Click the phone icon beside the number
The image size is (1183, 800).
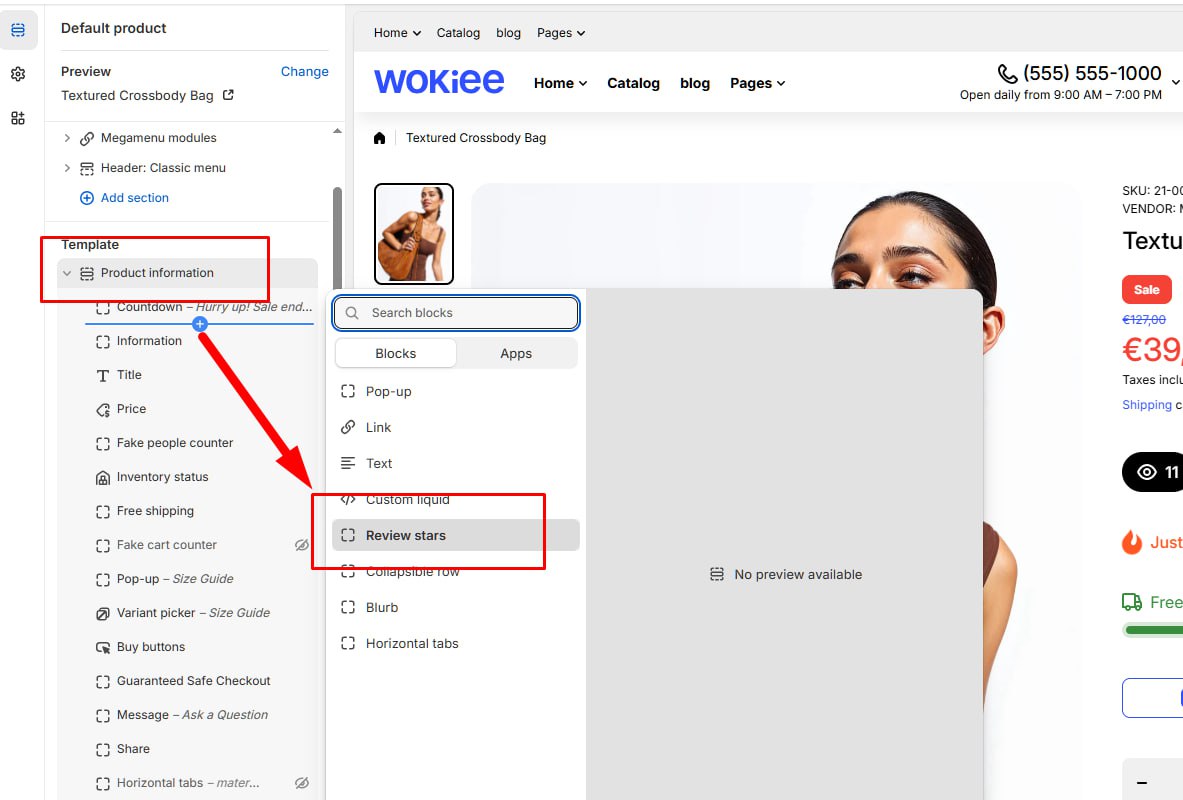pyautogui.click(x=1007, y=73)
